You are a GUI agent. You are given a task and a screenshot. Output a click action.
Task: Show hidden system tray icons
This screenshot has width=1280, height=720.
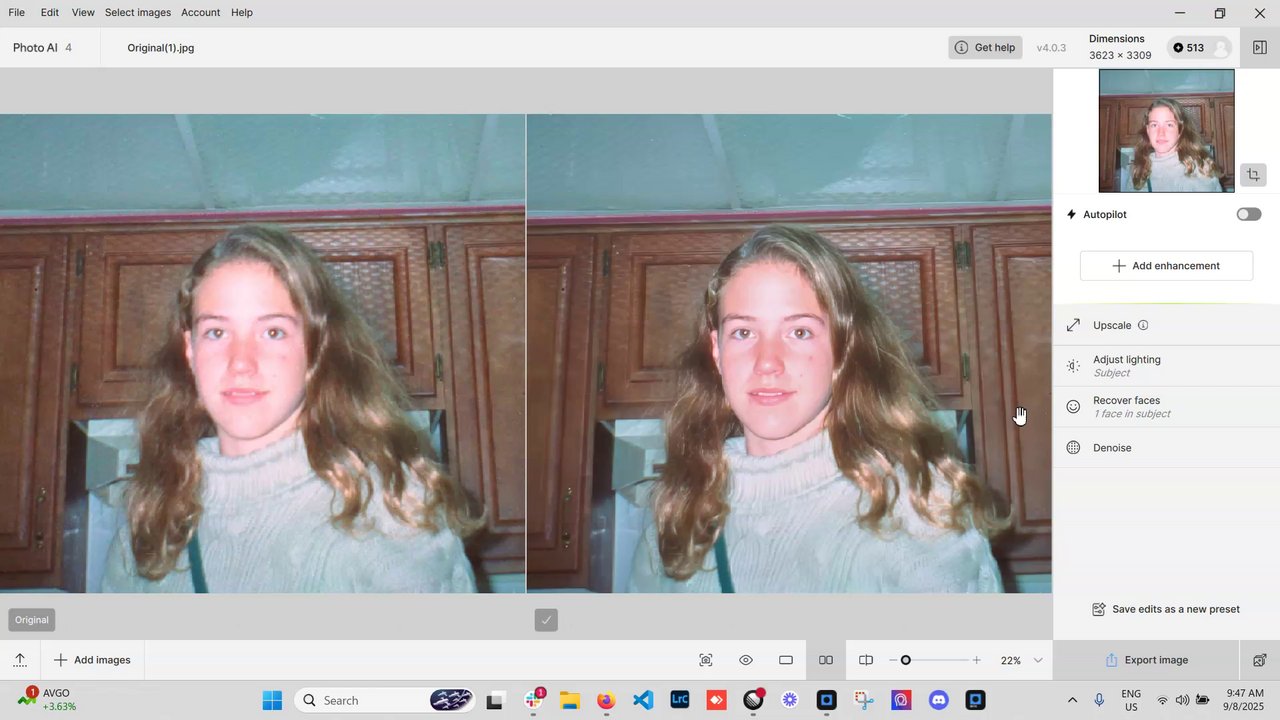1072,700
